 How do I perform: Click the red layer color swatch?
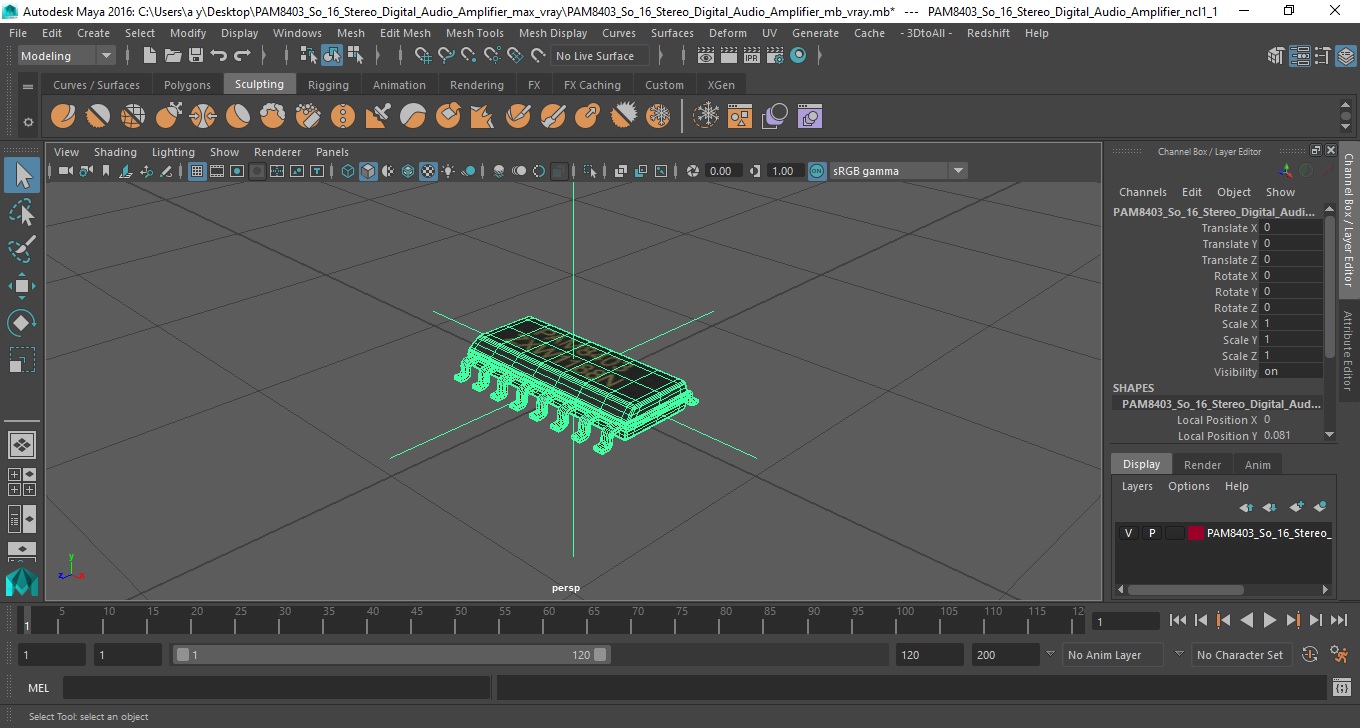[x=1195, y=533]
